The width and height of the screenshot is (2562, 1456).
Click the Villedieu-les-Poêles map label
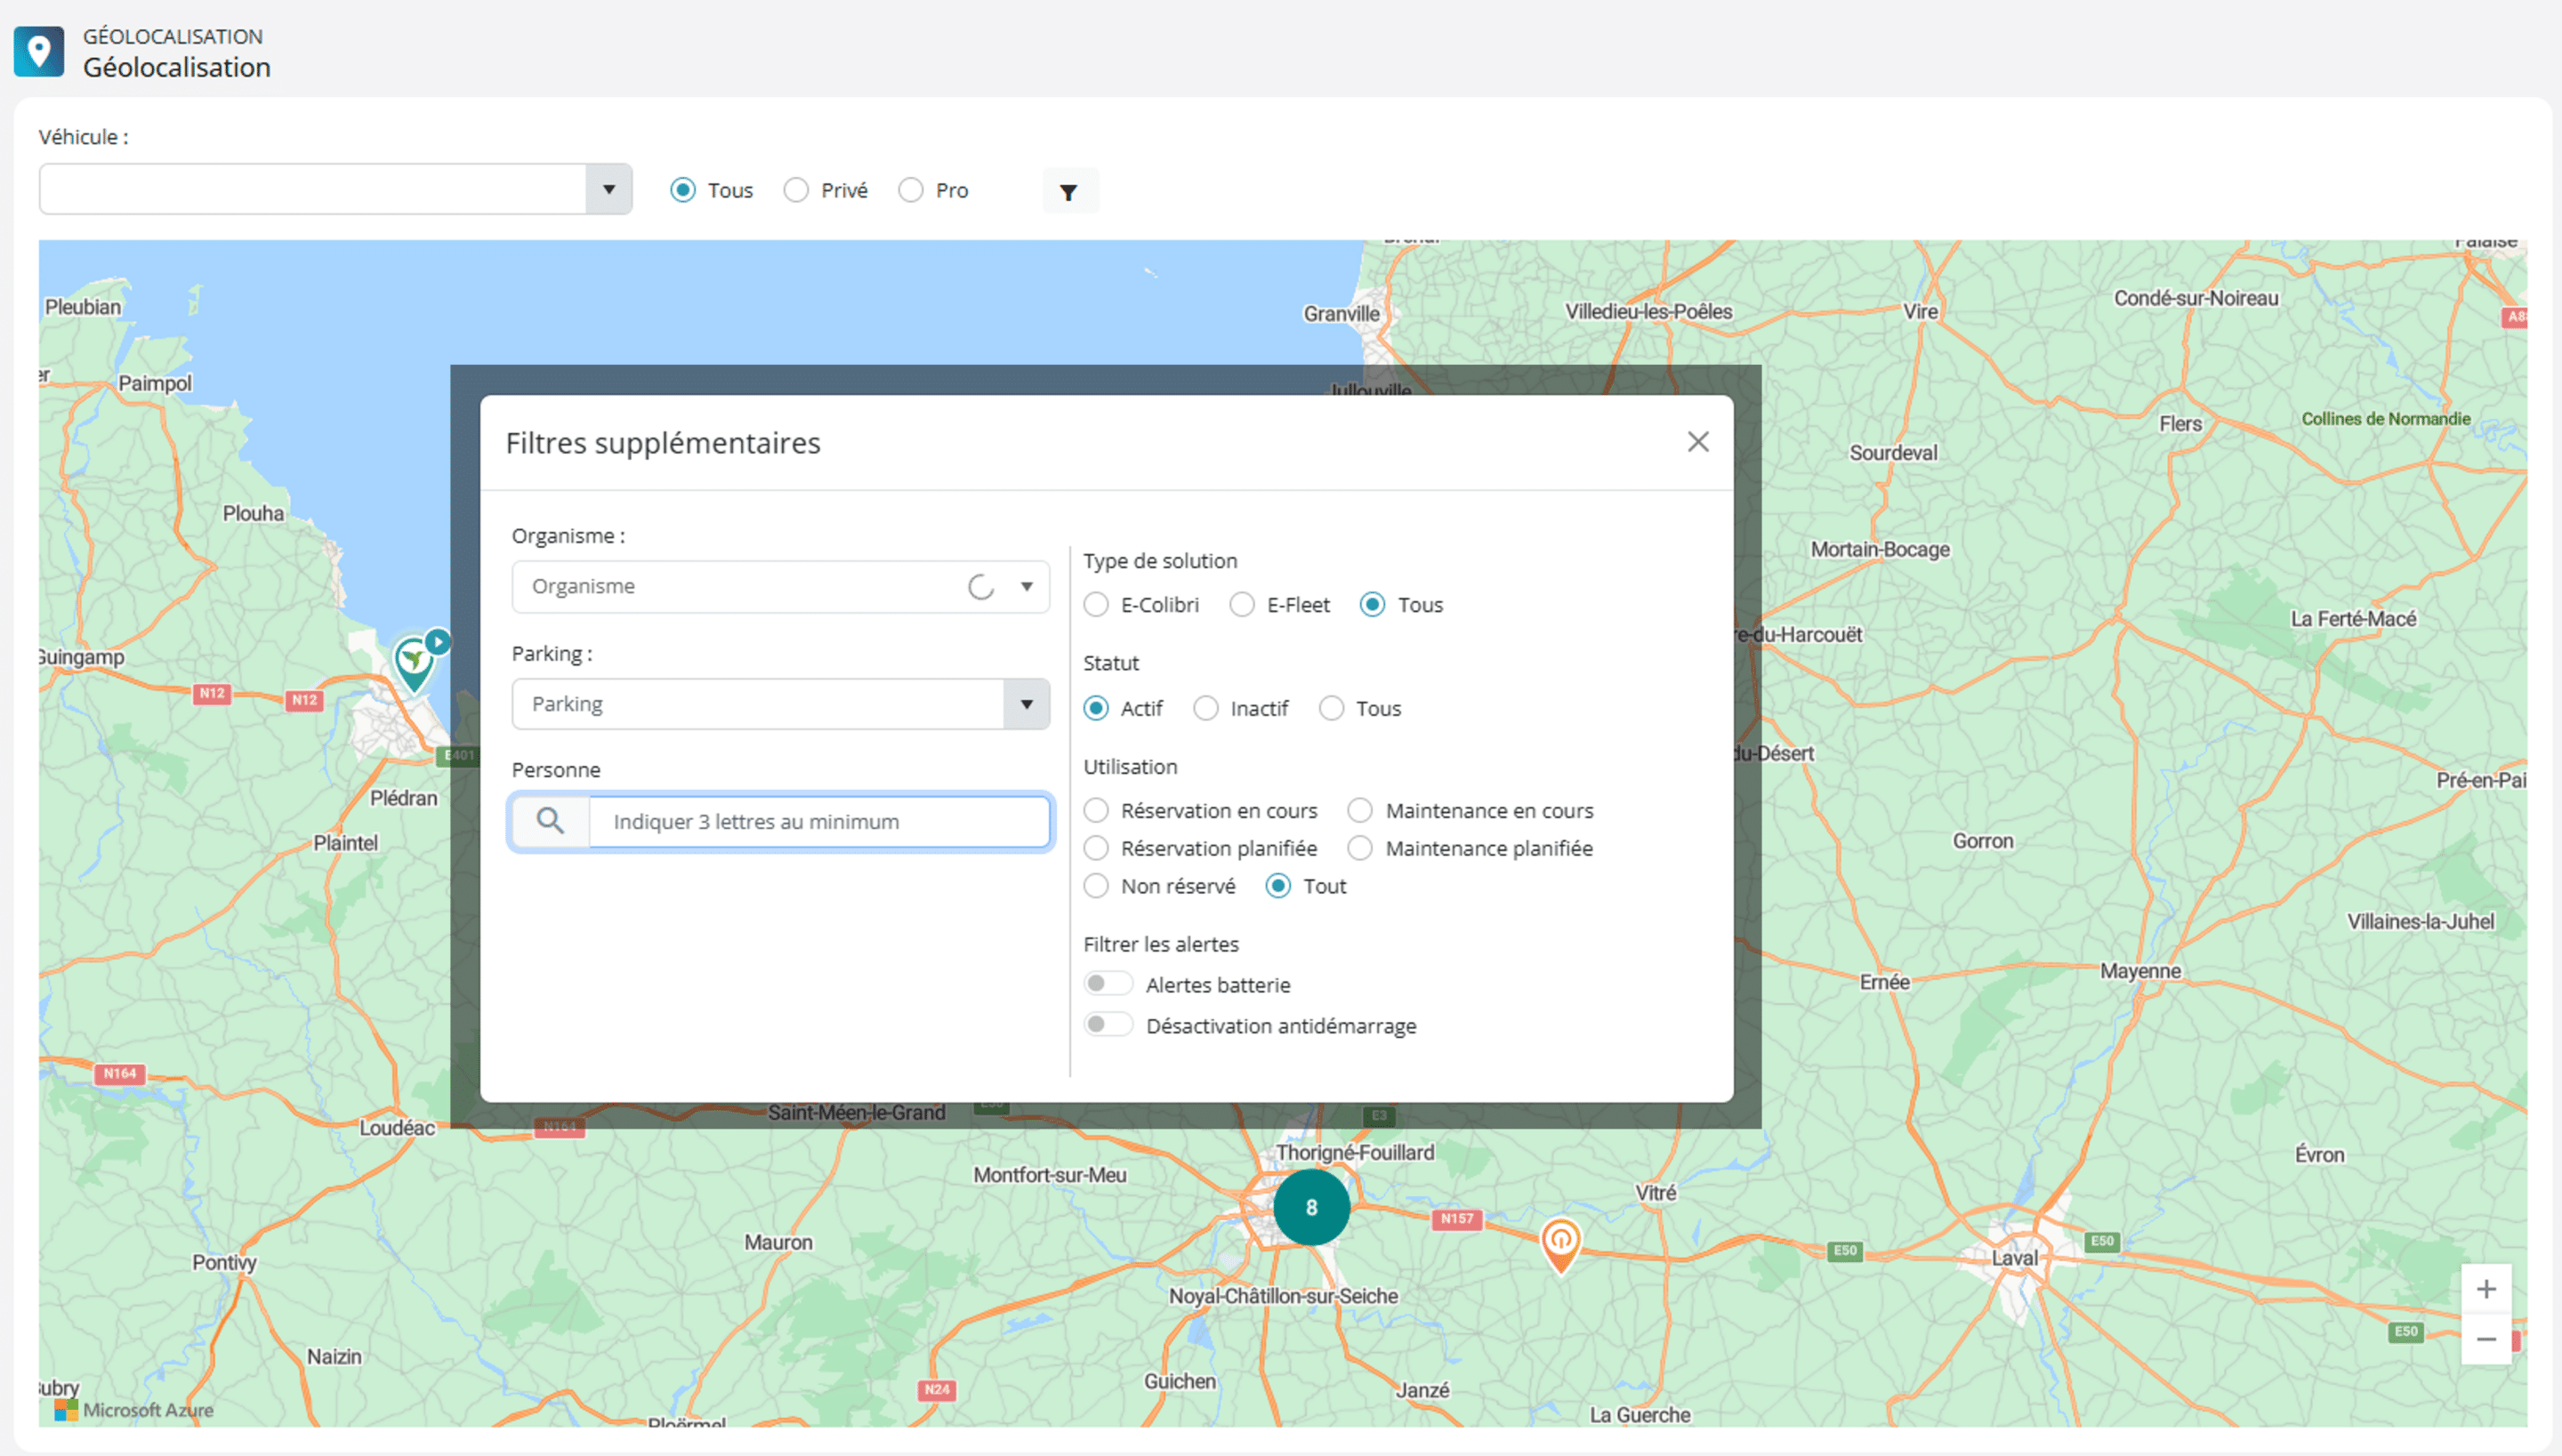[x=1648, y=312]
